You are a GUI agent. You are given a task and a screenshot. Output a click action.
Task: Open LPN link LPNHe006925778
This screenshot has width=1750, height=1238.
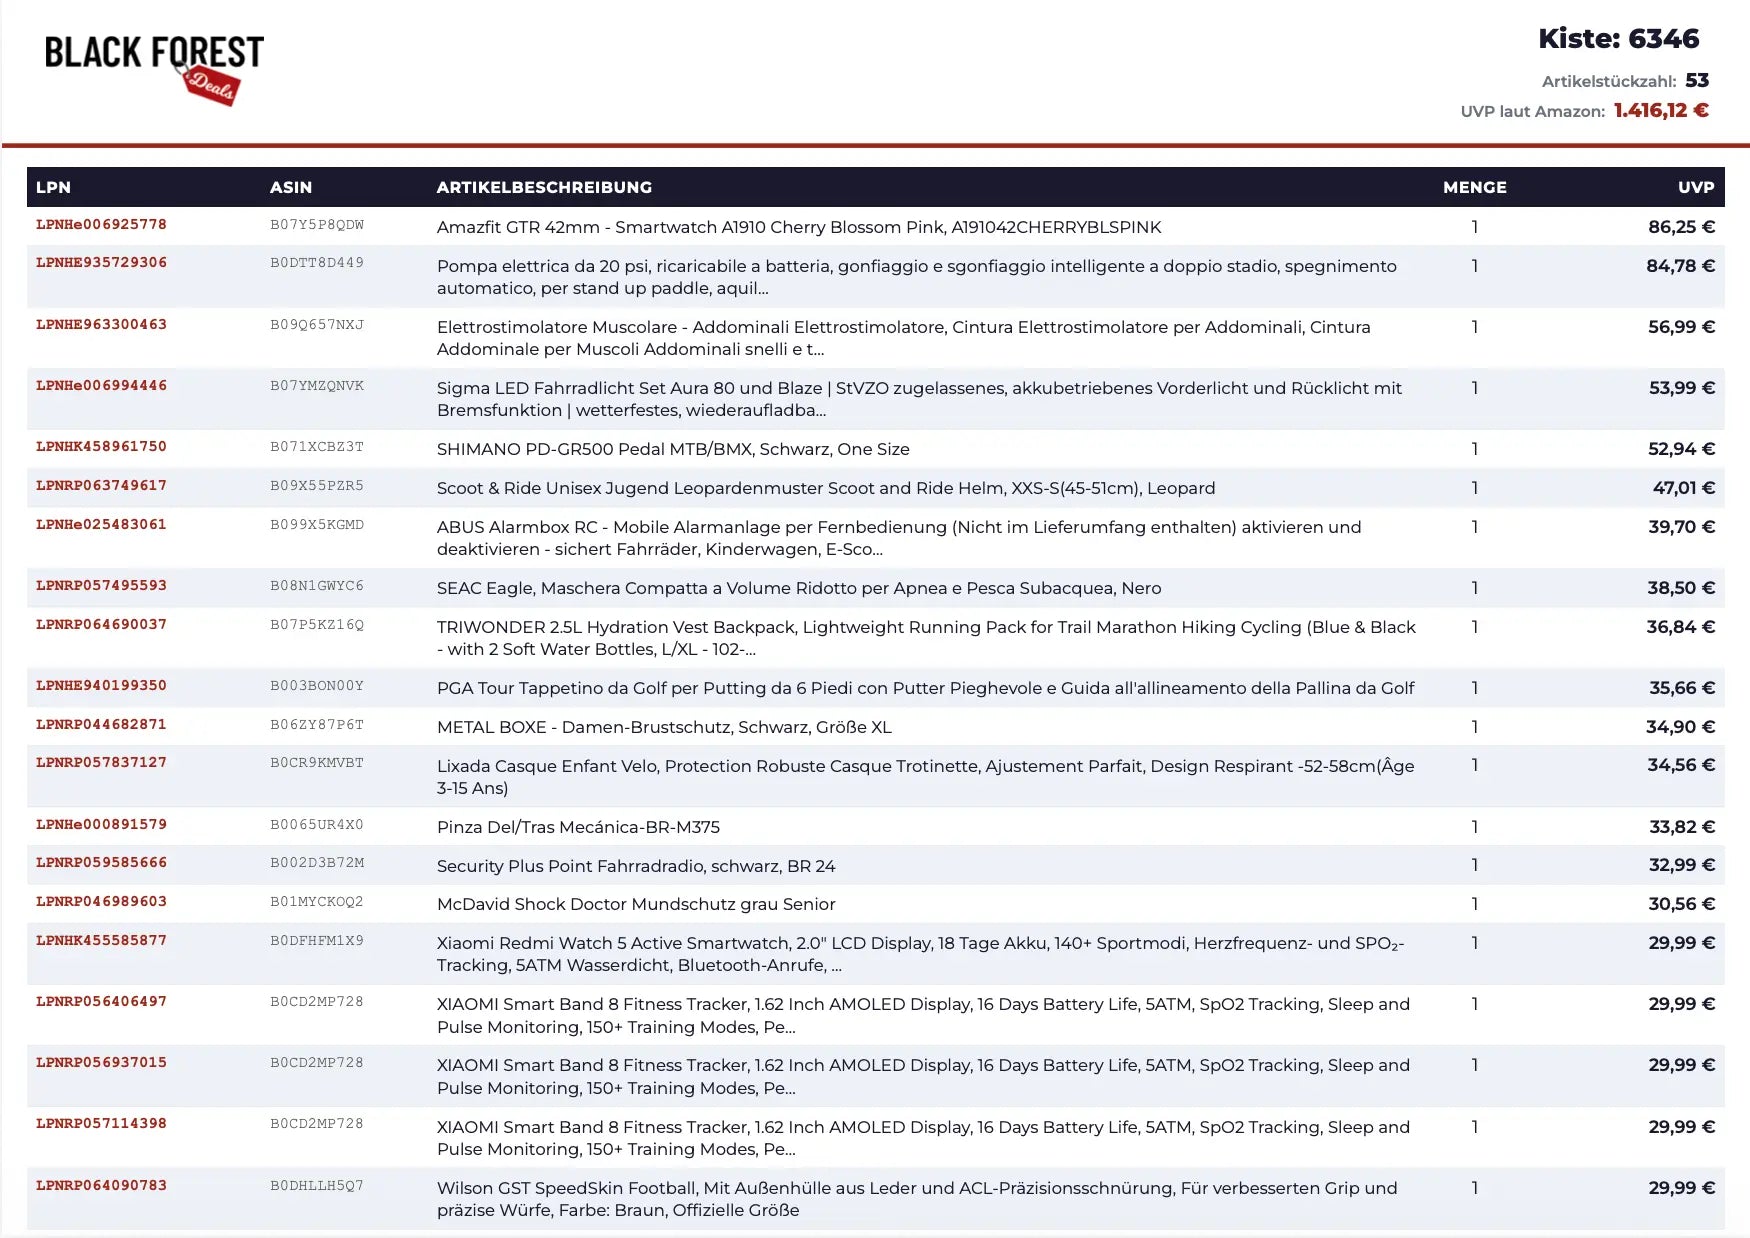pyautogui.click(x=101, y=225)
